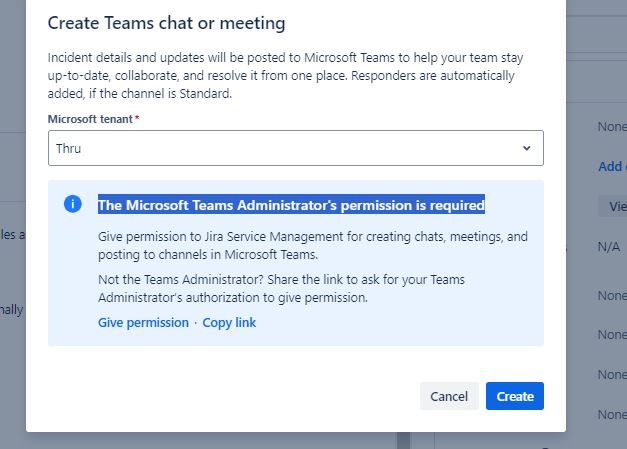Screen dimensions: 627x449
Task: Open the Microsoft tenant dropdown
Action: (296, 148)
